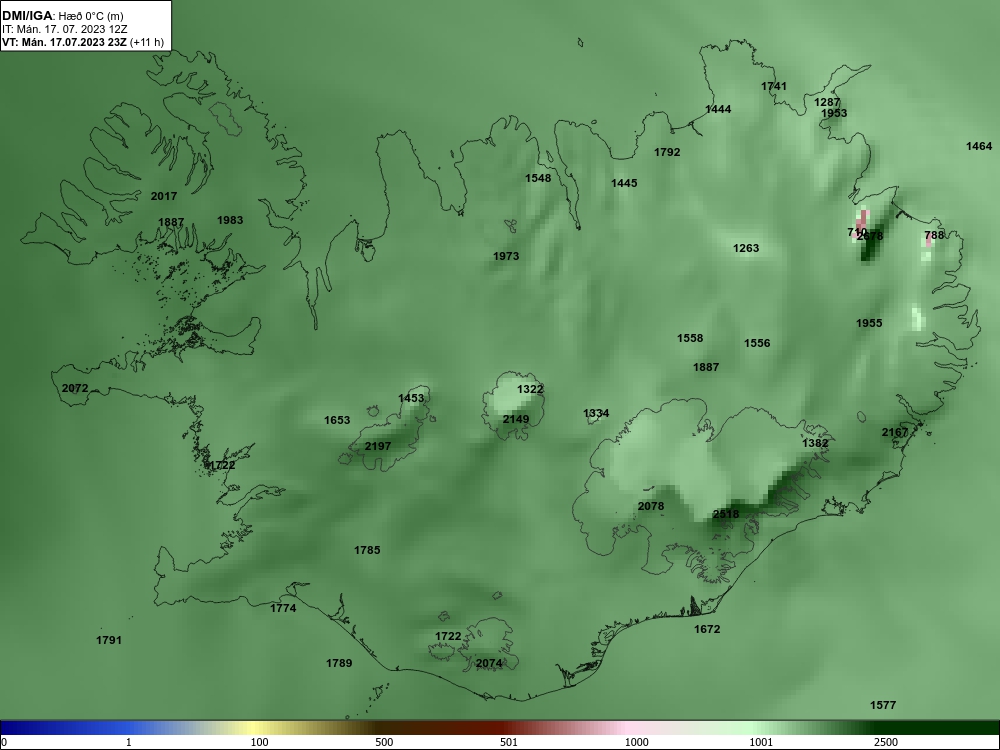Click the 1263 height value
The height and width of the screenshot is (750, 1000).
746,248
